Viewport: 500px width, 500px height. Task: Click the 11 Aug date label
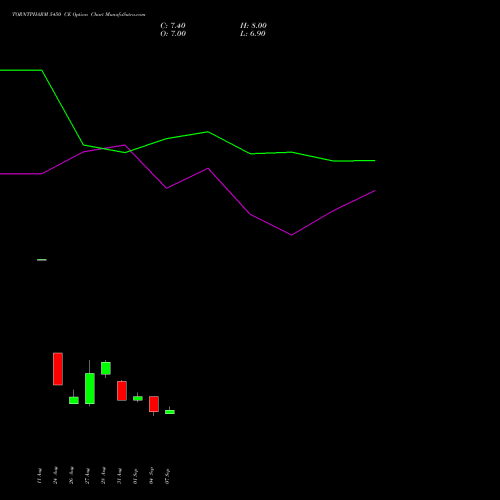[x=39, y=476]
